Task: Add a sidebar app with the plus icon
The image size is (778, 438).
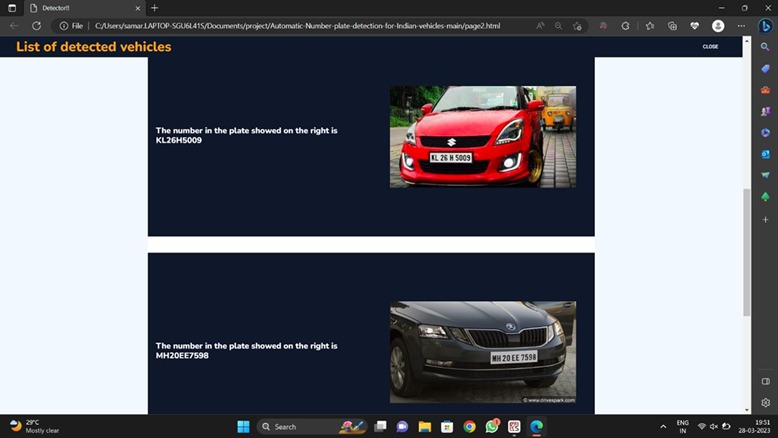Action: [x=765, y=219]
